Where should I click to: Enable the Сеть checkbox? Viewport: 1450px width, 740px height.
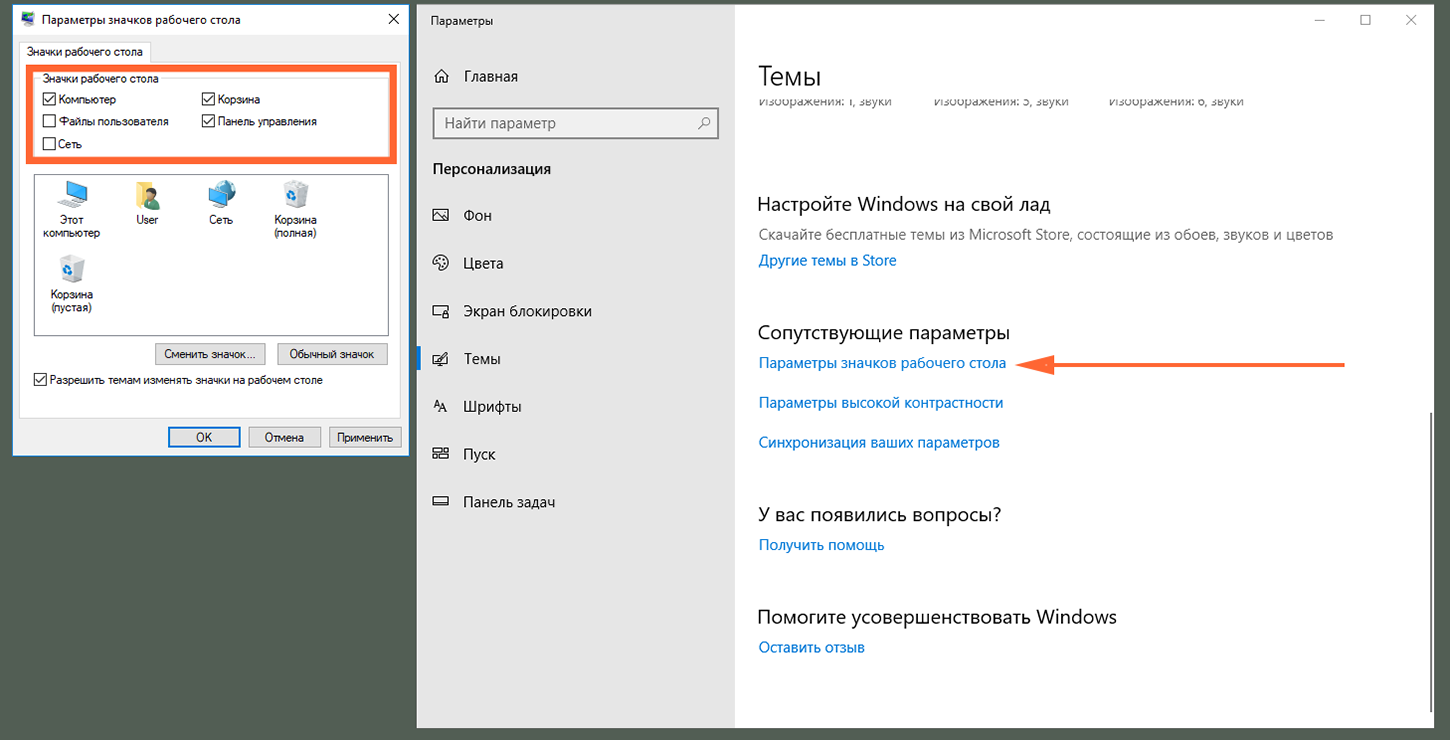(49, 144)
